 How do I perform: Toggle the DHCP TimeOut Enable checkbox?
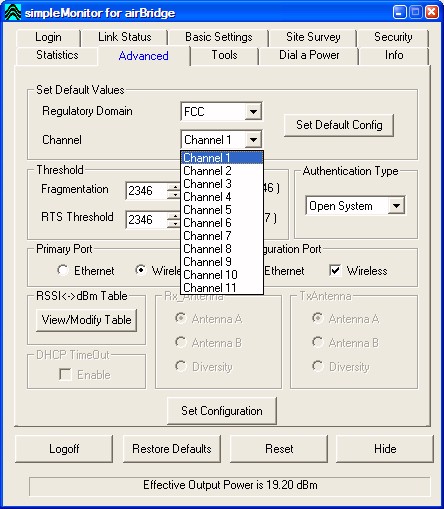(x=65, y=374)
